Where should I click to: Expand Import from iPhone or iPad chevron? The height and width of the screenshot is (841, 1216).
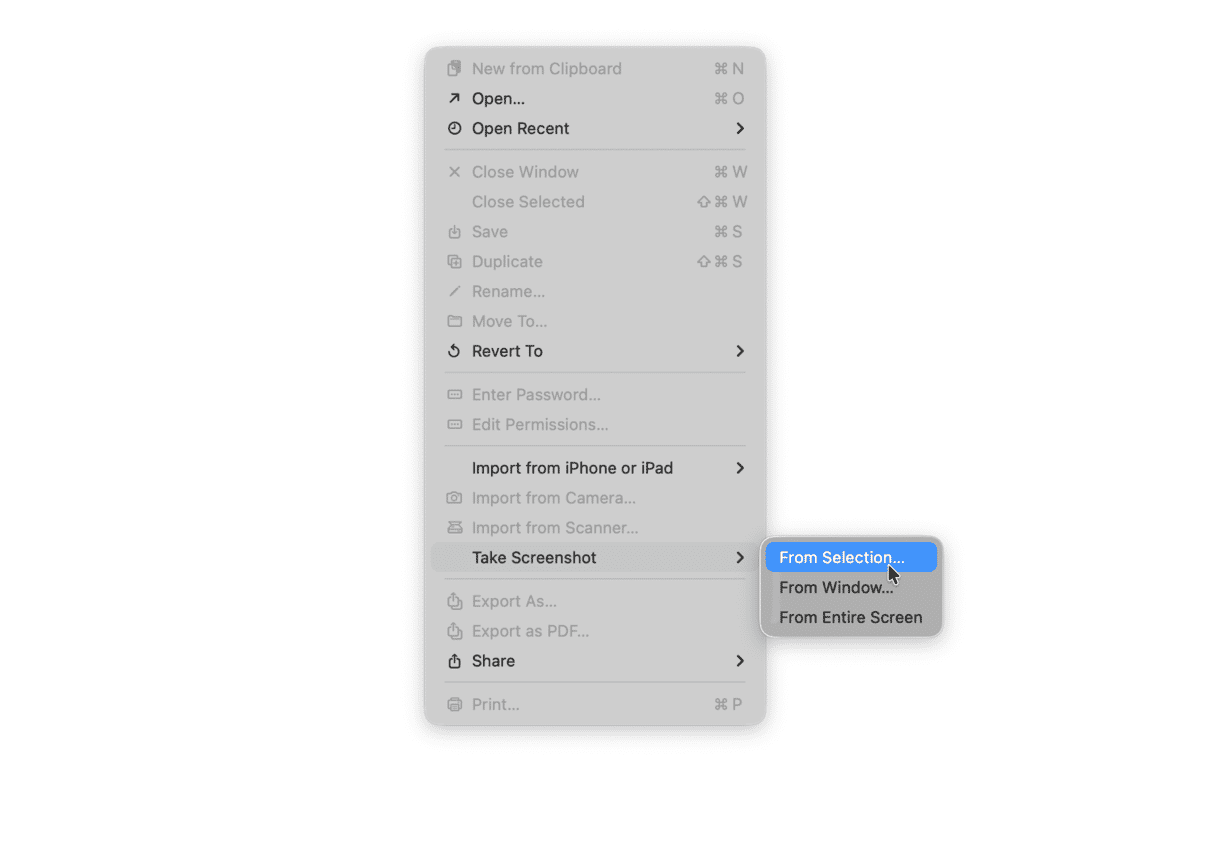pyautogui.click(x=740, y=468)
